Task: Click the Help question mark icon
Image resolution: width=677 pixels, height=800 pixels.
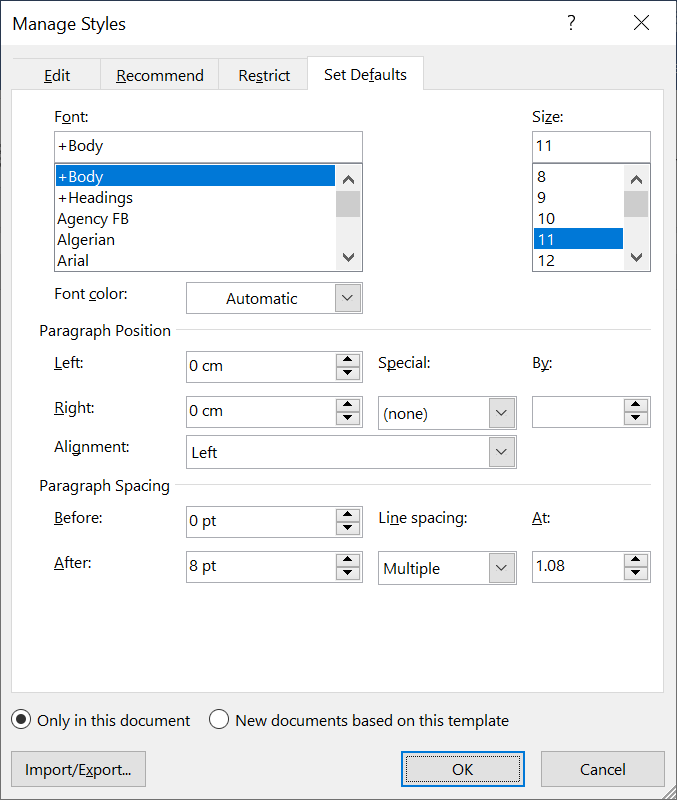Action: 571,23
